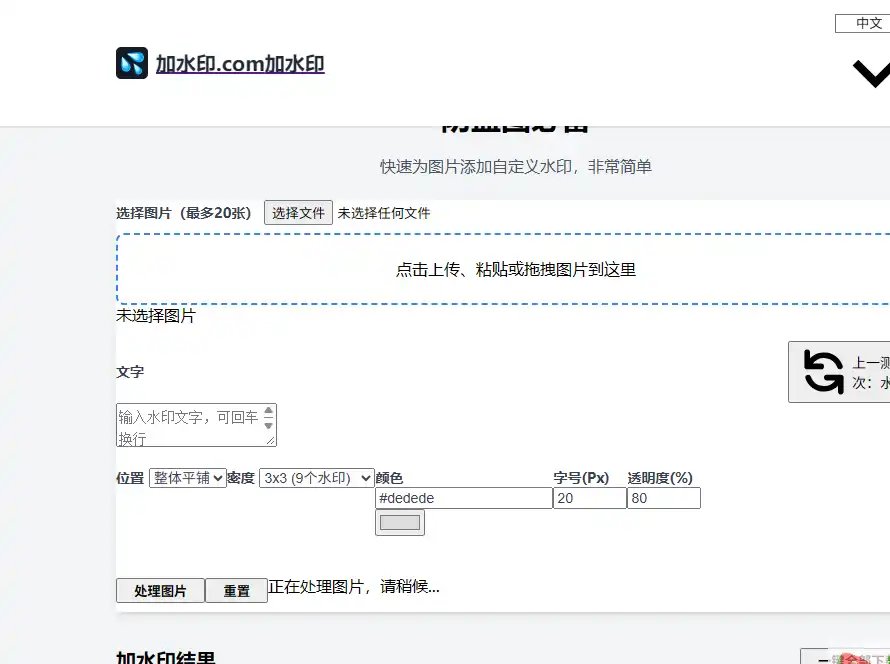Click the dashed upload drop zone
This screenshot has width=890, height=664.
[x=503, y=269]
